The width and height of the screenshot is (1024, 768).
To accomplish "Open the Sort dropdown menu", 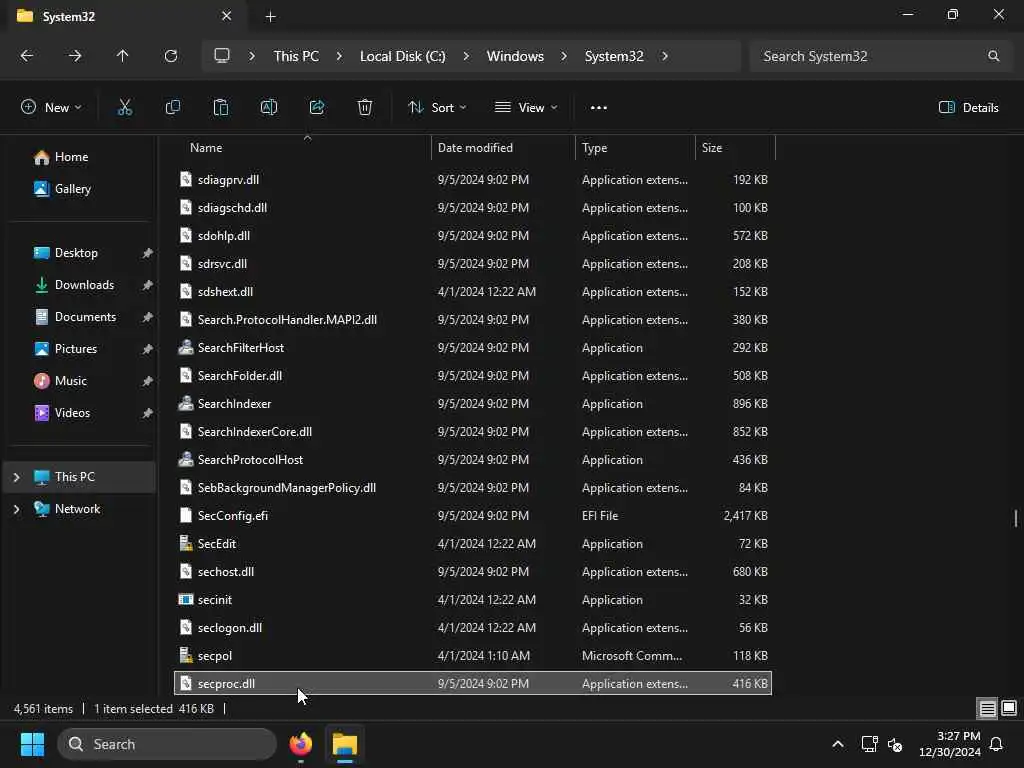I will click(x=437, y=108).
